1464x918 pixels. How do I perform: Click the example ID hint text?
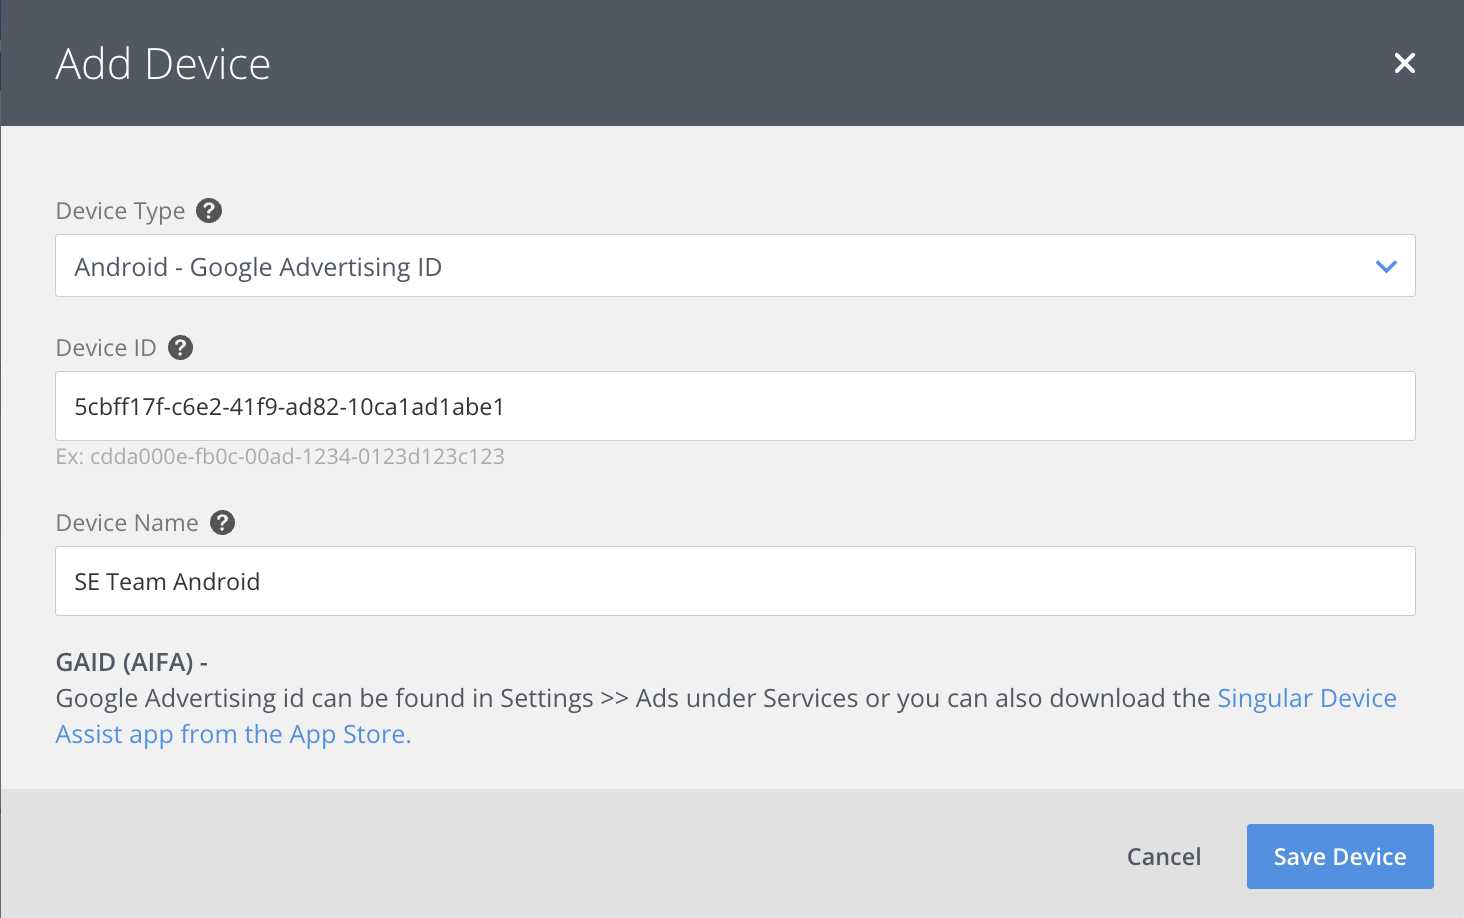pos(280,457)
